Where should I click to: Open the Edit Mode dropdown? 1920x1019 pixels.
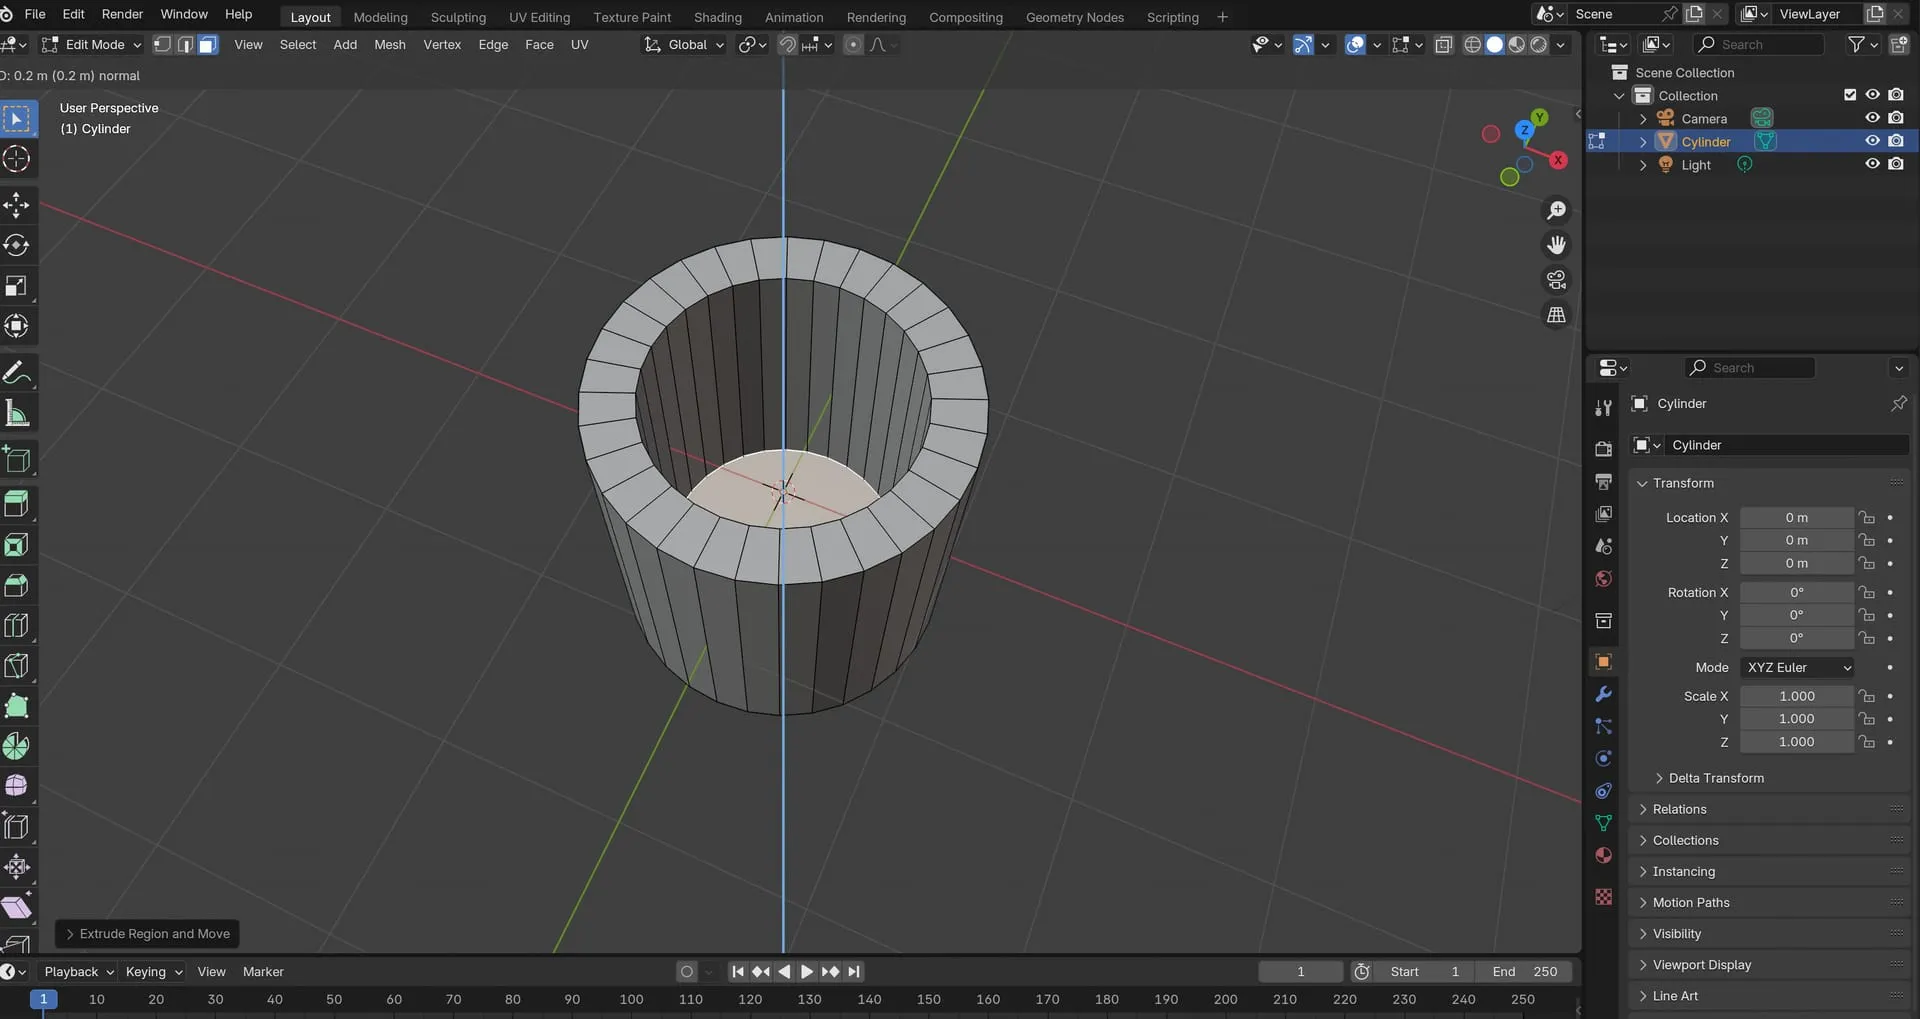click(93, 45)
